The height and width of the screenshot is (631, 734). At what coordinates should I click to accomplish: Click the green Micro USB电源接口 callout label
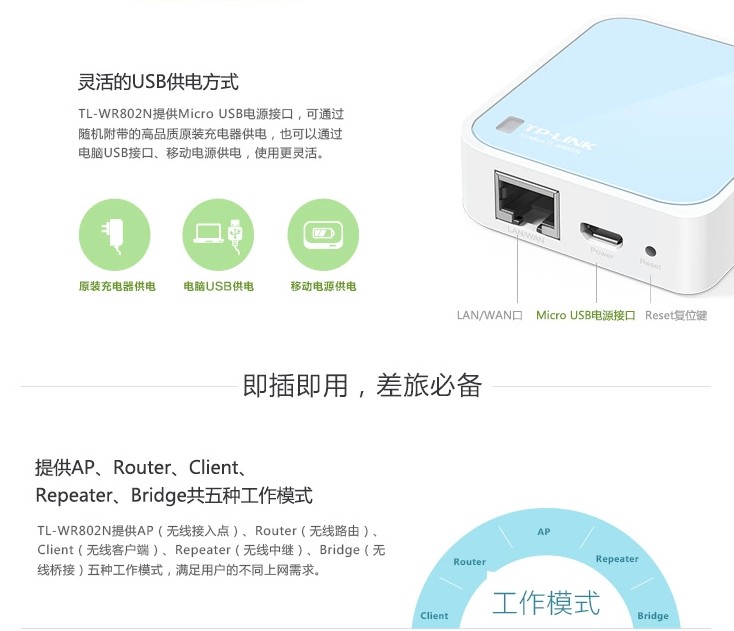[x=586, y=315]
